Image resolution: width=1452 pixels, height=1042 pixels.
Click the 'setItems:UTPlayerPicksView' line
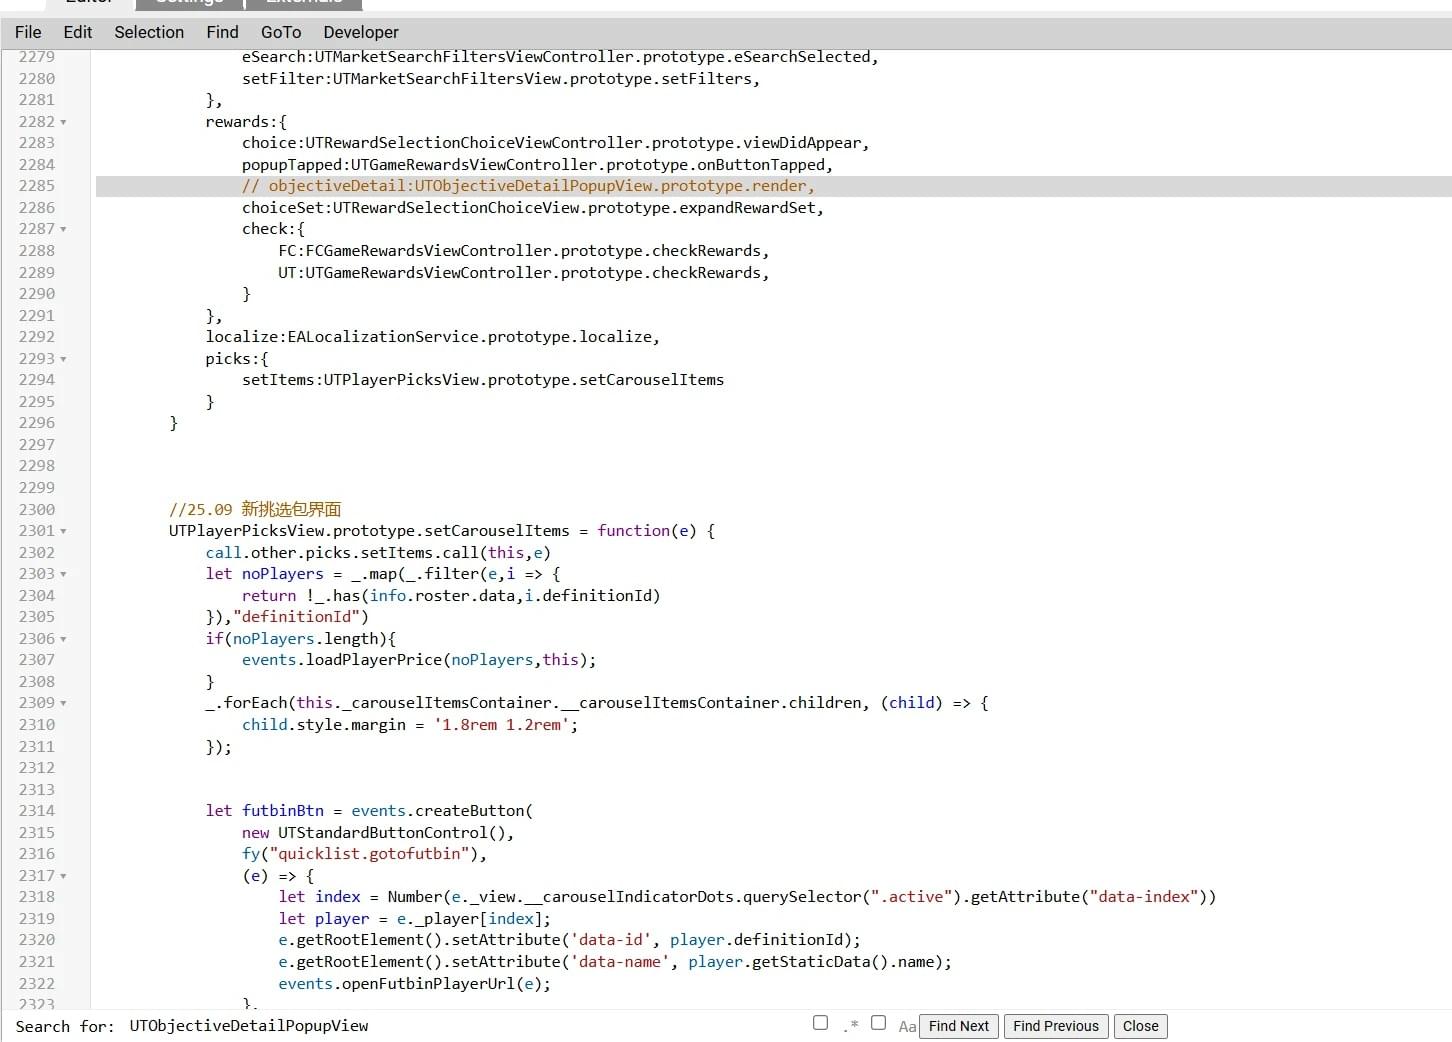tap(483, 380)
